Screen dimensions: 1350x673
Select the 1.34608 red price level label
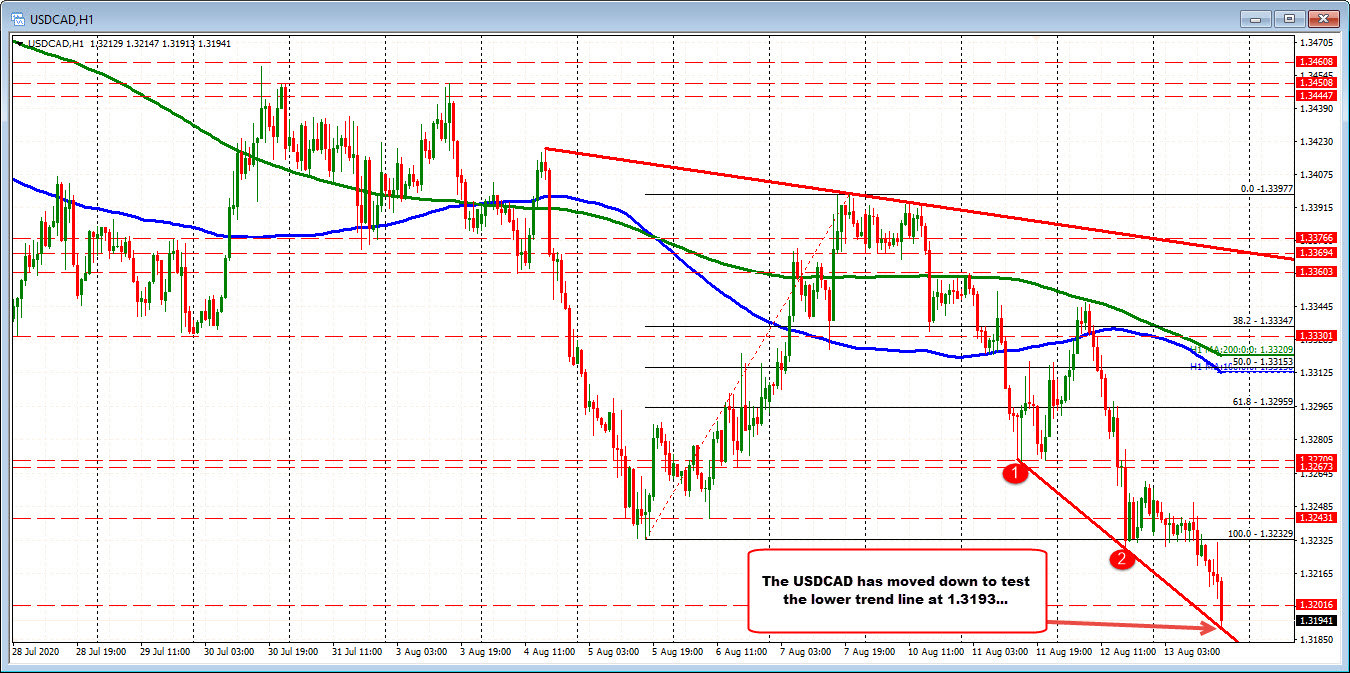pyautogui.click(x=1315, y=62)
